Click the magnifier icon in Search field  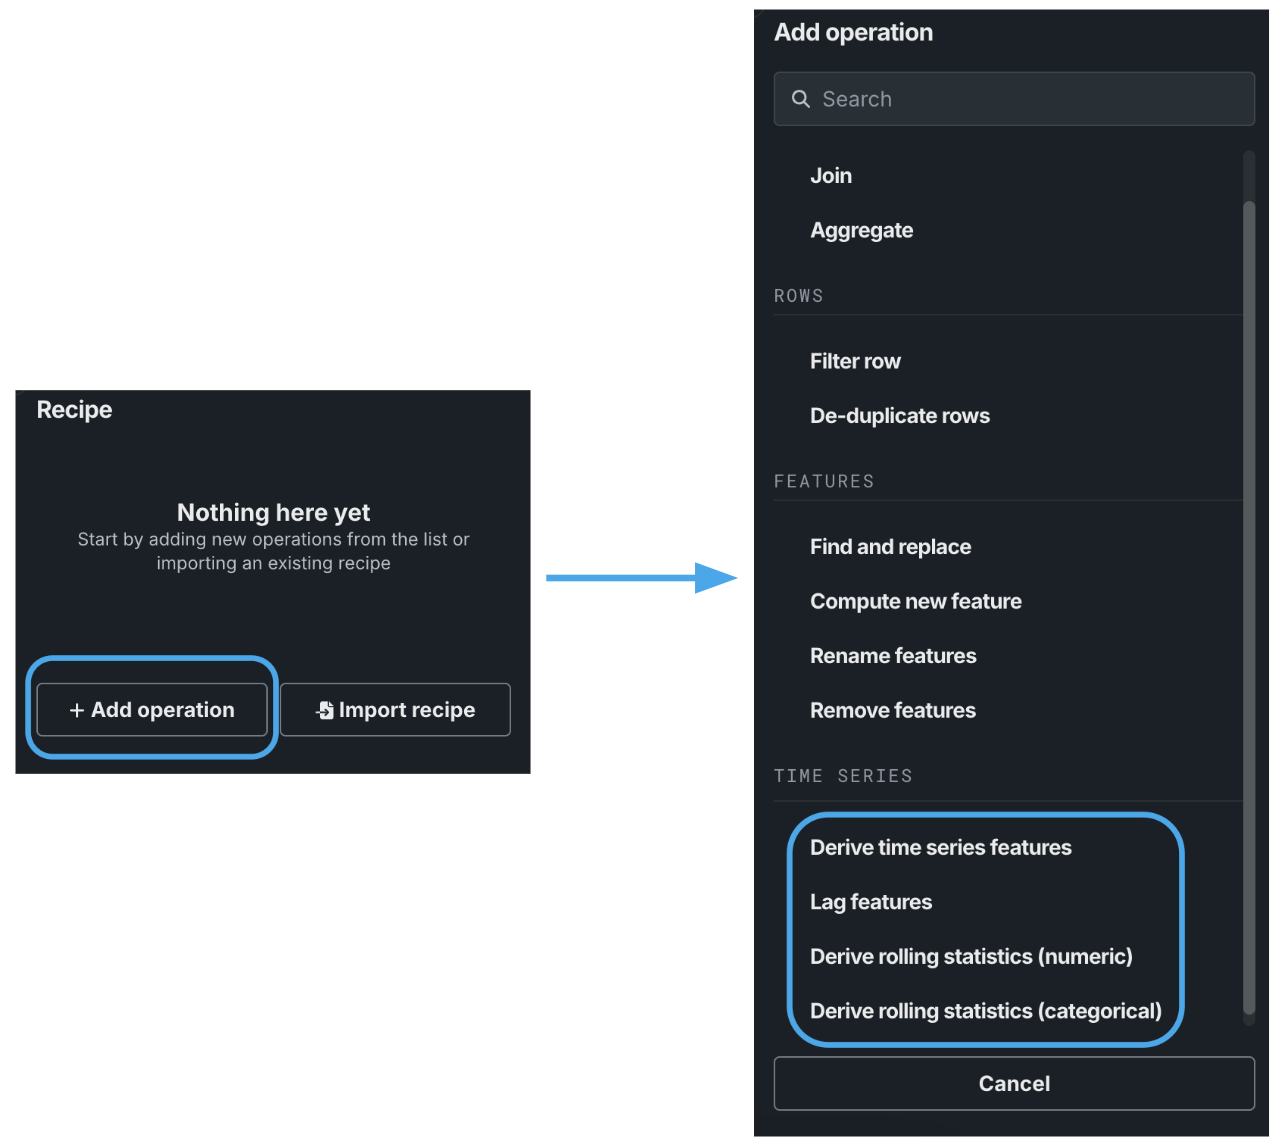[x=800, y=99]
